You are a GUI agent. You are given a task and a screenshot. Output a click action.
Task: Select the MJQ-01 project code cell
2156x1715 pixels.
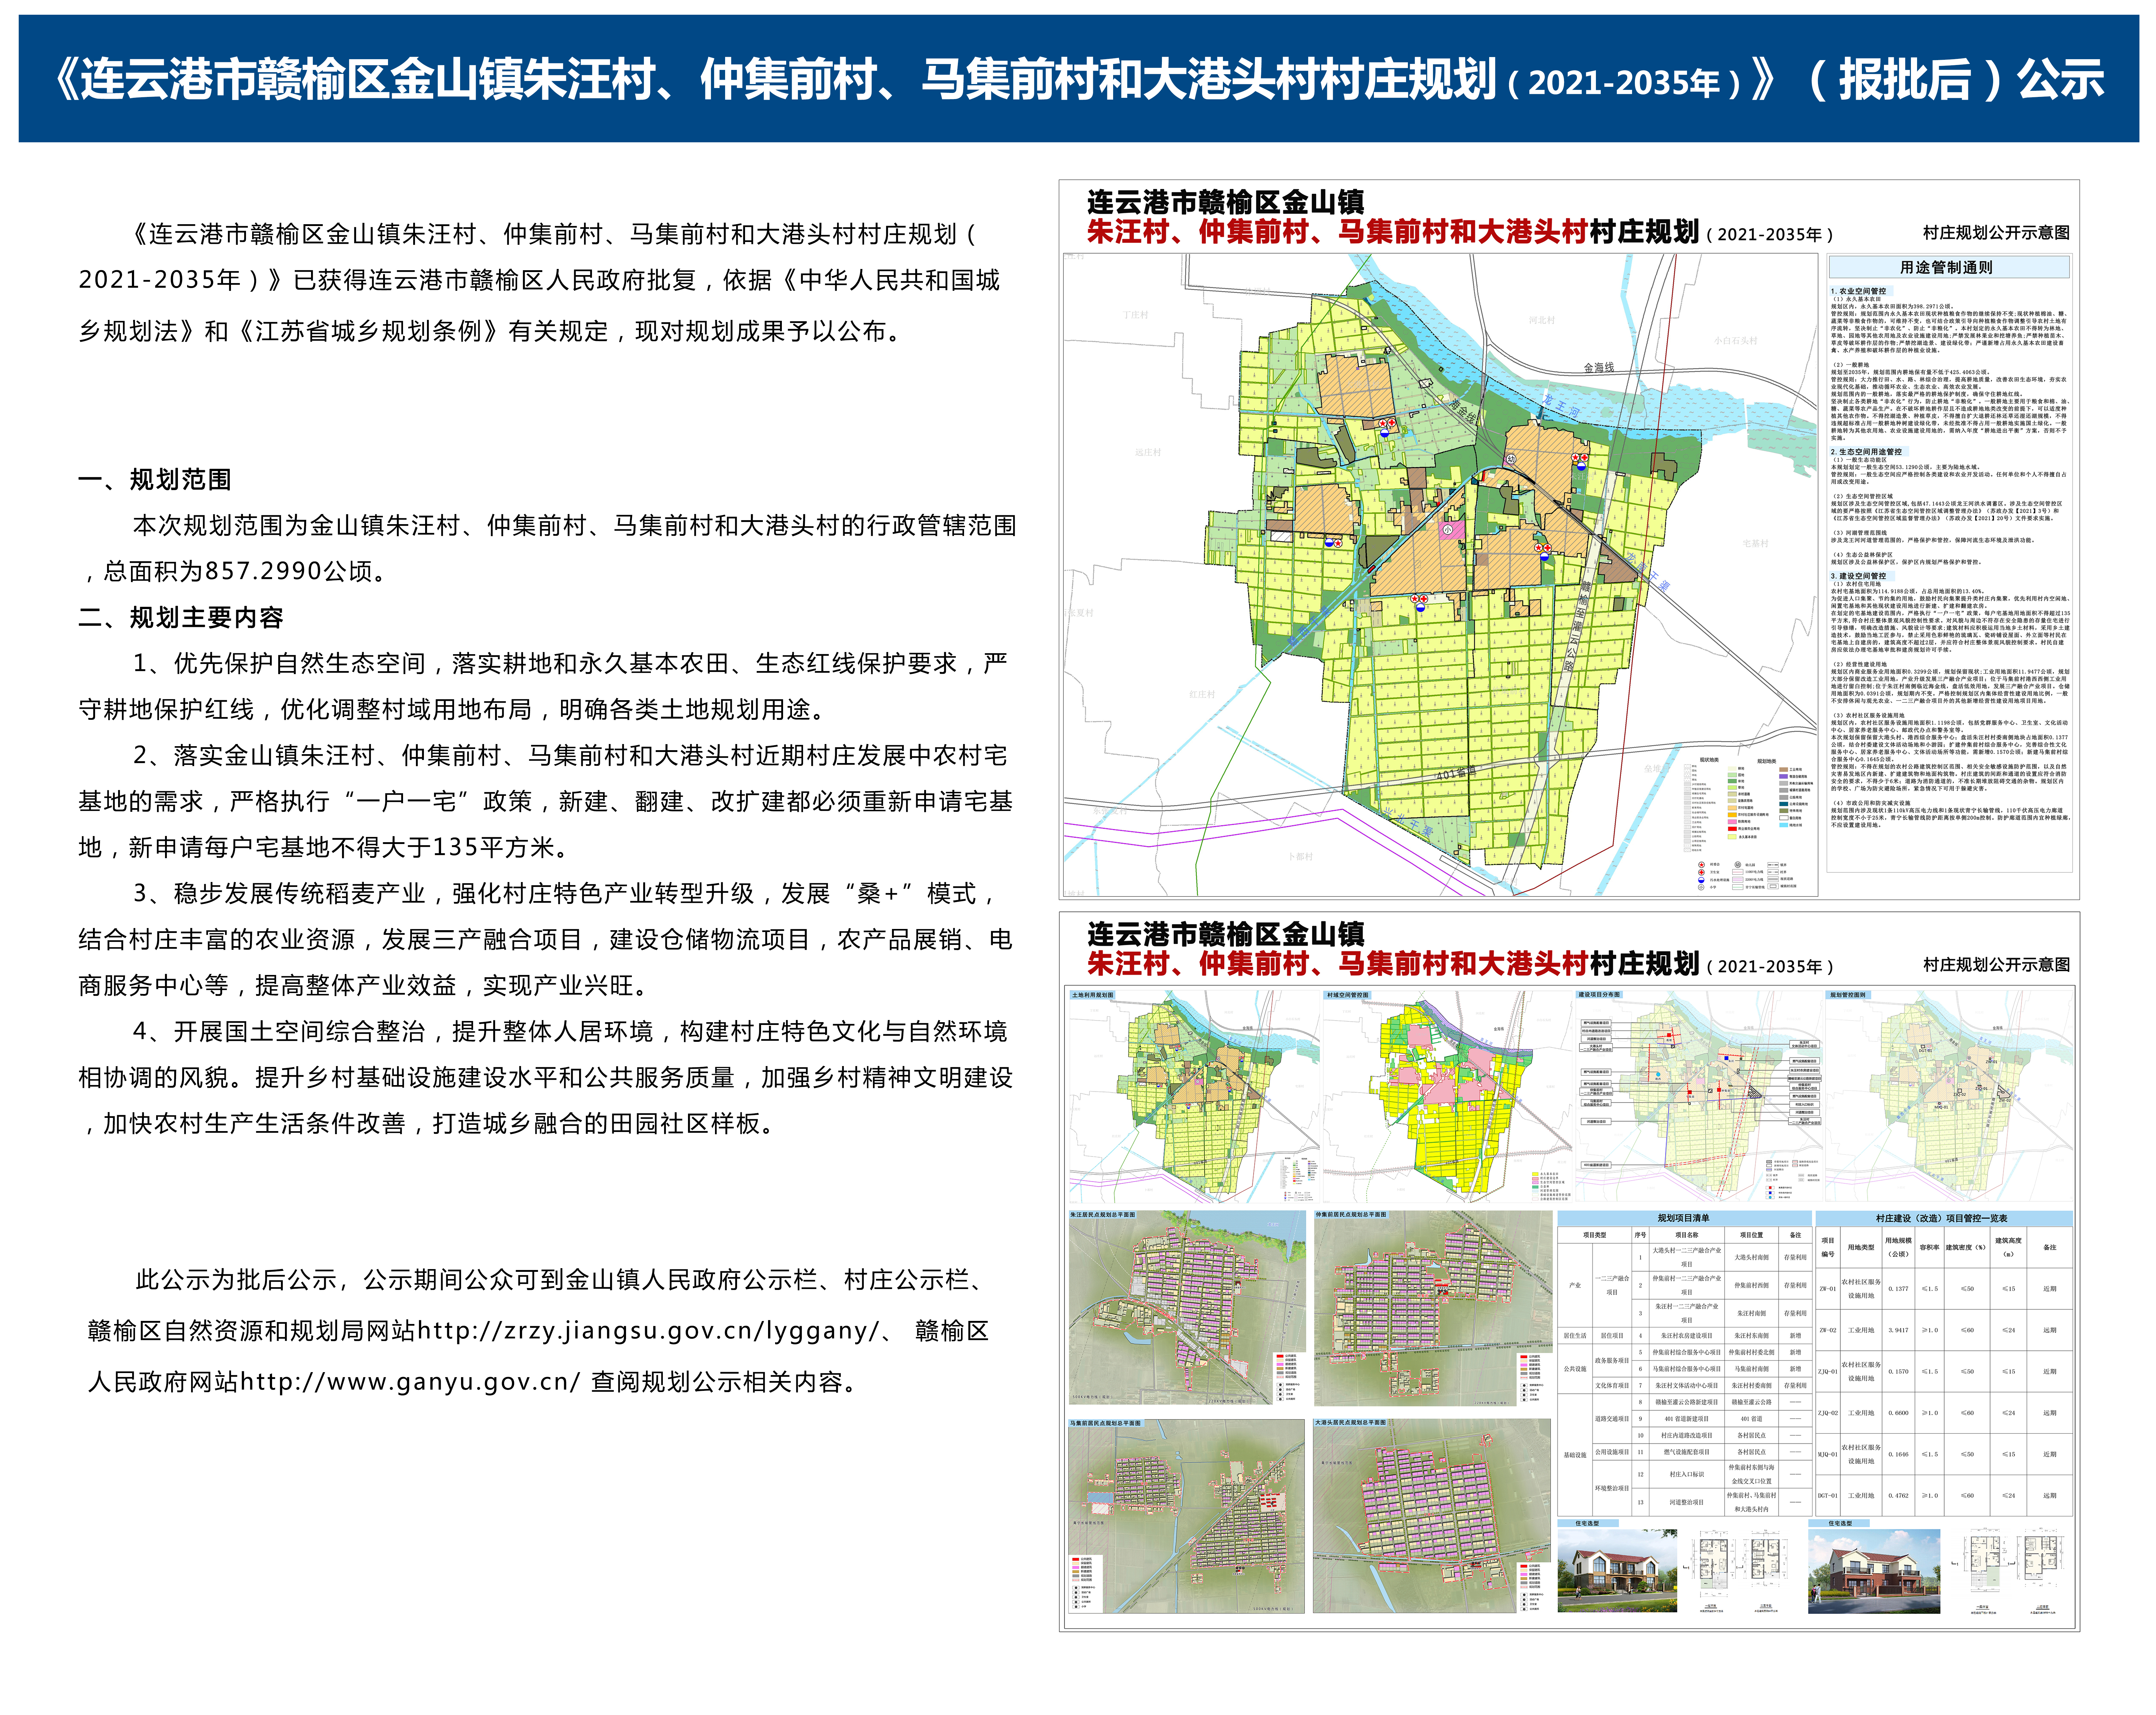pyautogui.click(x=1828, y=1454)
